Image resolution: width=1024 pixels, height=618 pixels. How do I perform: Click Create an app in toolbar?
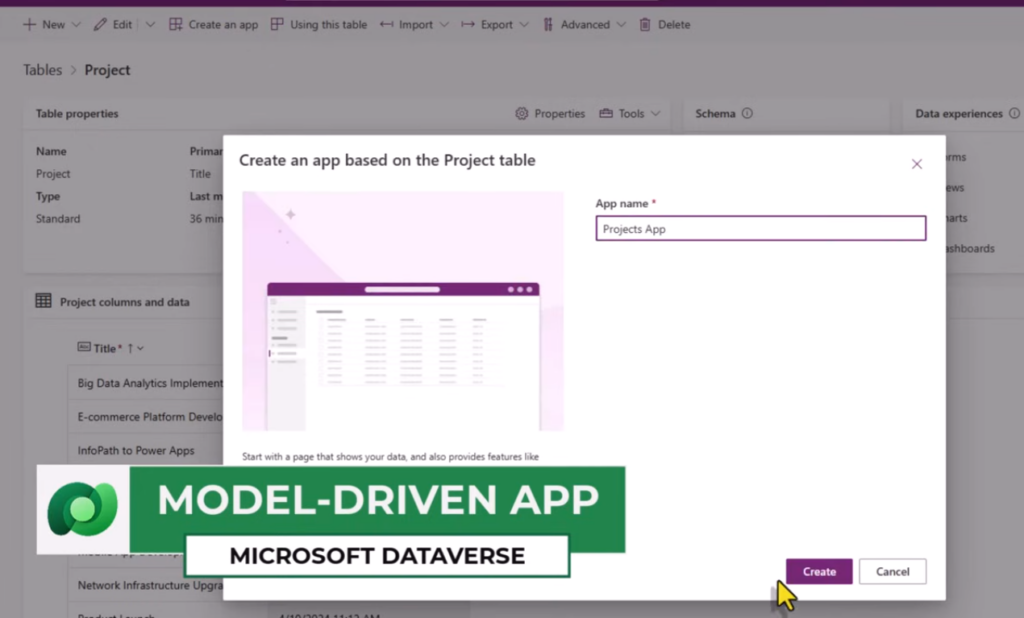pyautogui.click(x=214, y=24)
